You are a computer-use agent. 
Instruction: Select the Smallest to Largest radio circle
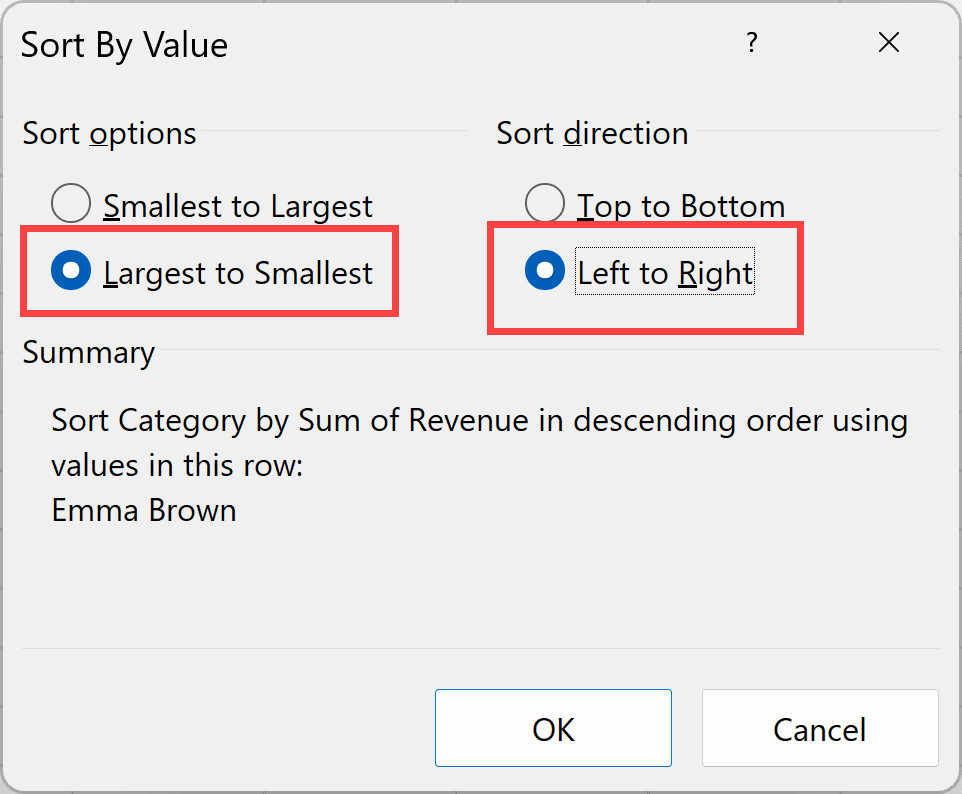[71, 205]
